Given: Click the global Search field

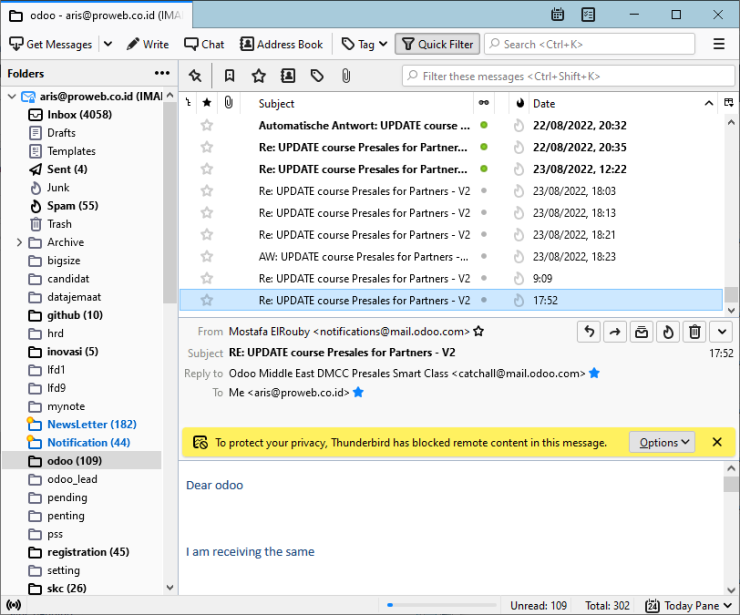Looking at the screenshot, I should tap(589, 44).
